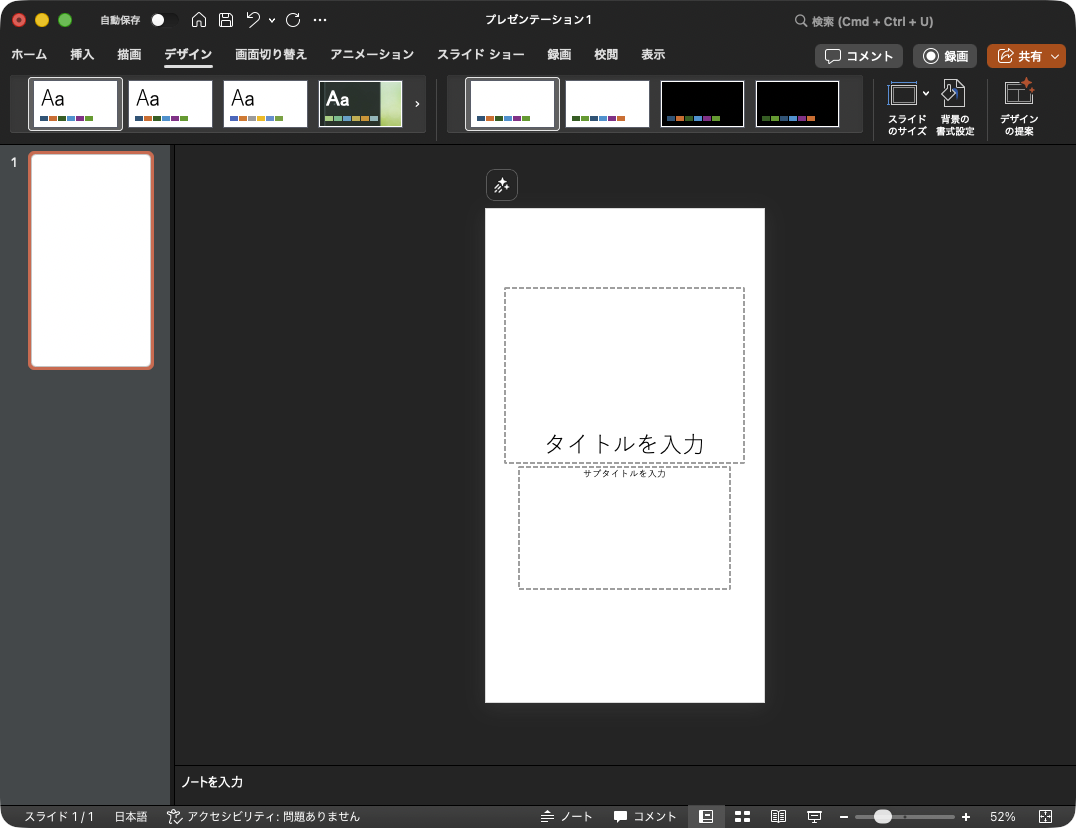Fit slide to current window icon

[1046, 817]
